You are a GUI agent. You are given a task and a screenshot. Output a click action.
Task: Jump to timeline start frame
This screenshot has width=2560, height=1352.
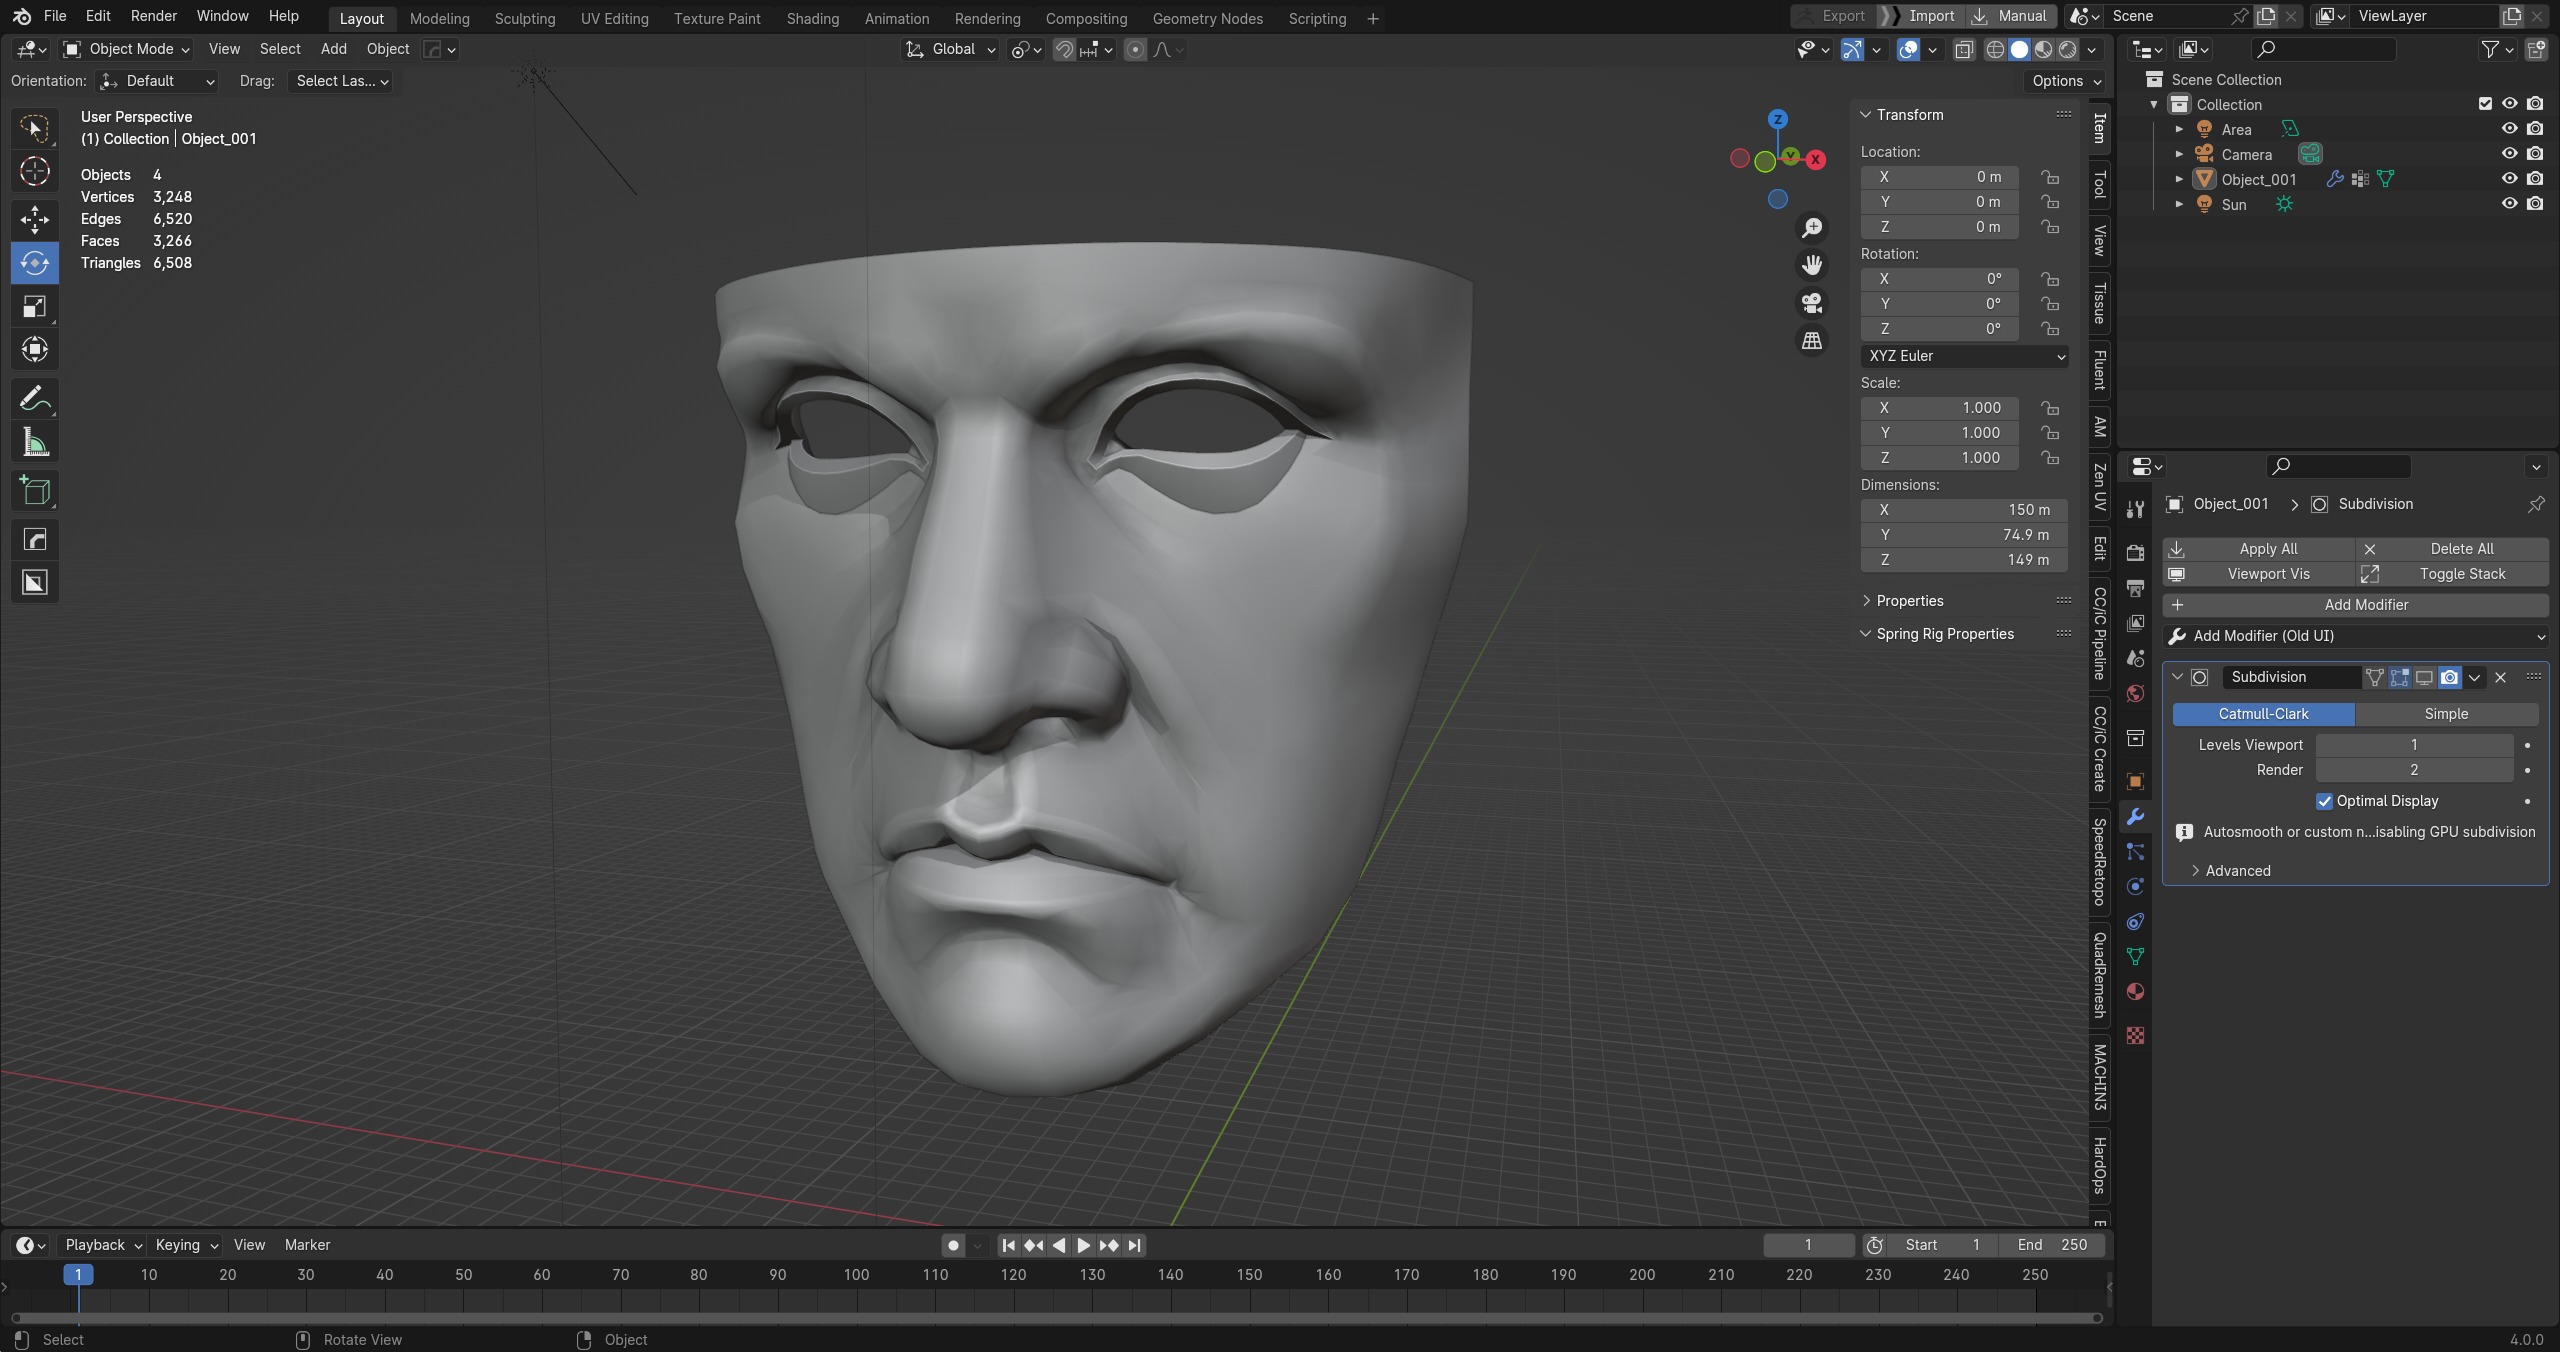click(x=1008, y=1245)
